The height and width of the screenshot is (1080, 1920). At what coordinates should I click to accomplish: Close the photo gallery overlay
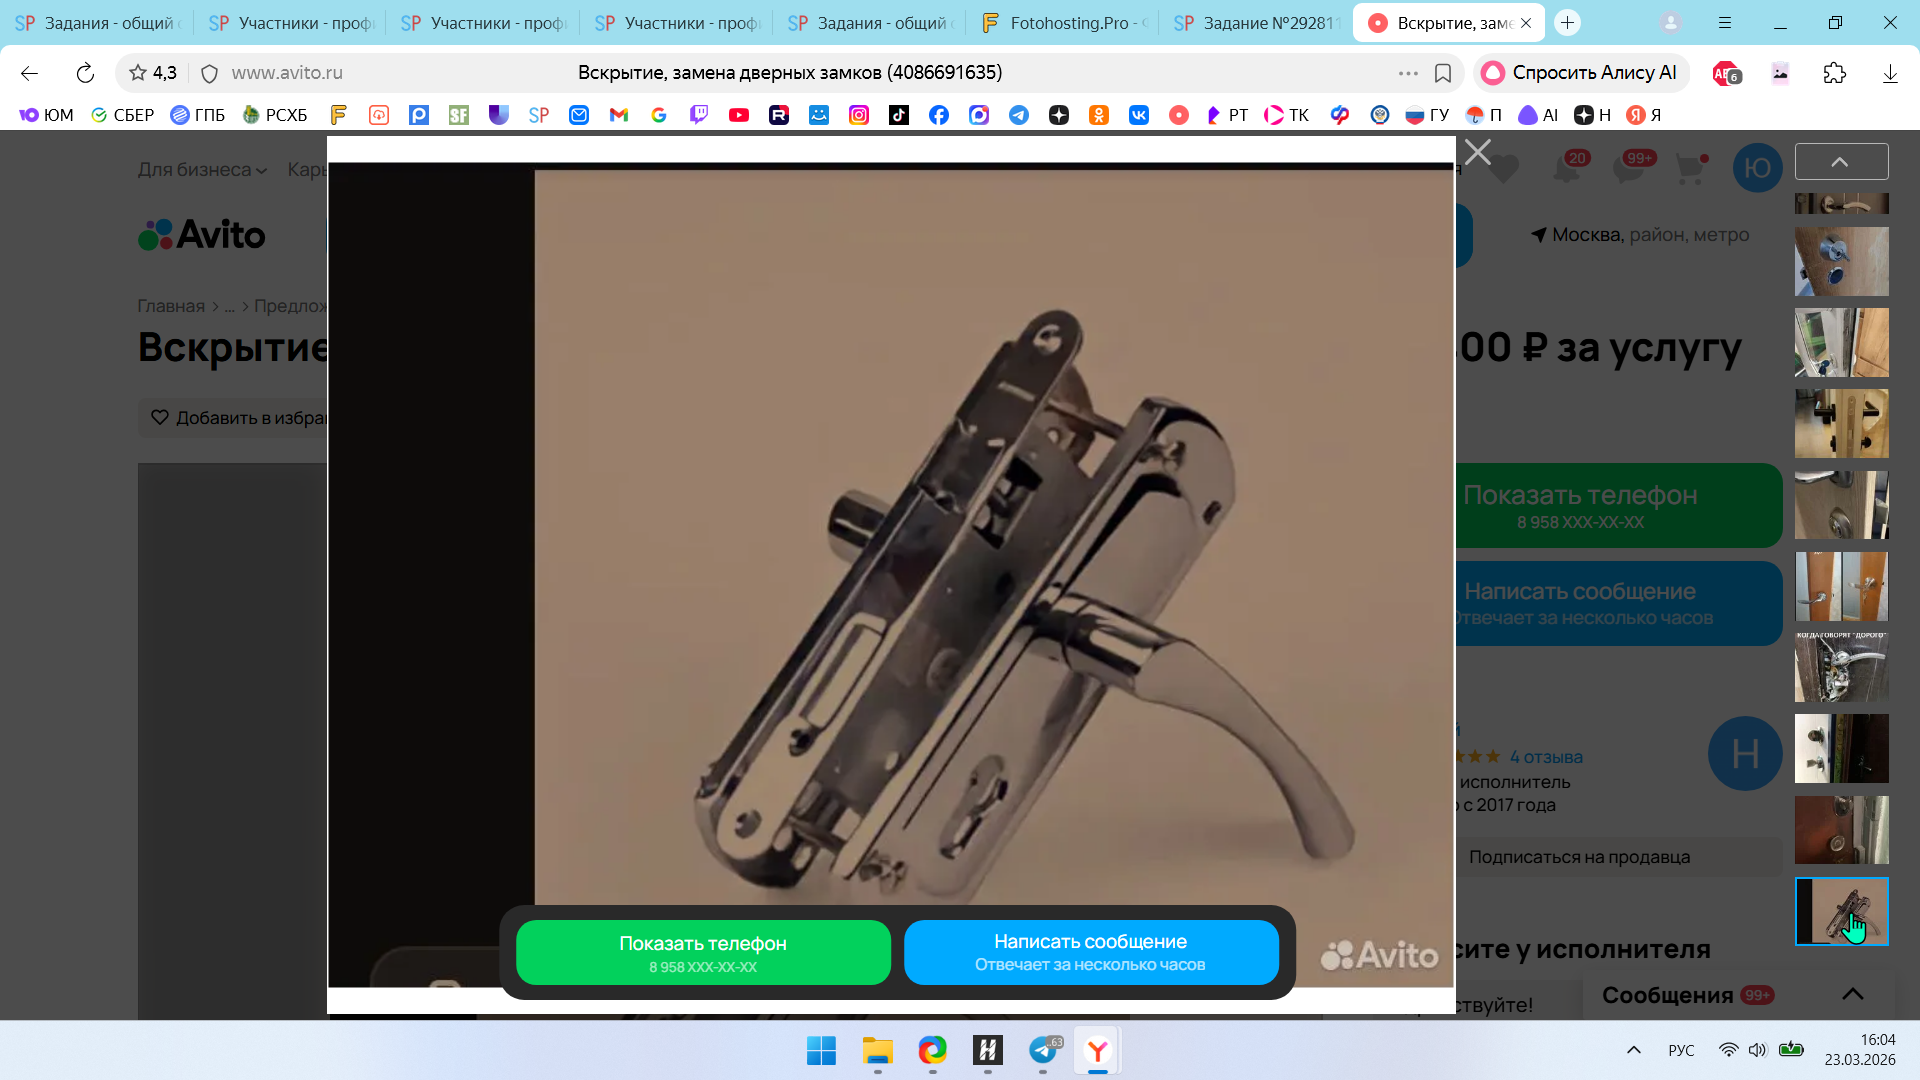click(x=1477, y=153)
